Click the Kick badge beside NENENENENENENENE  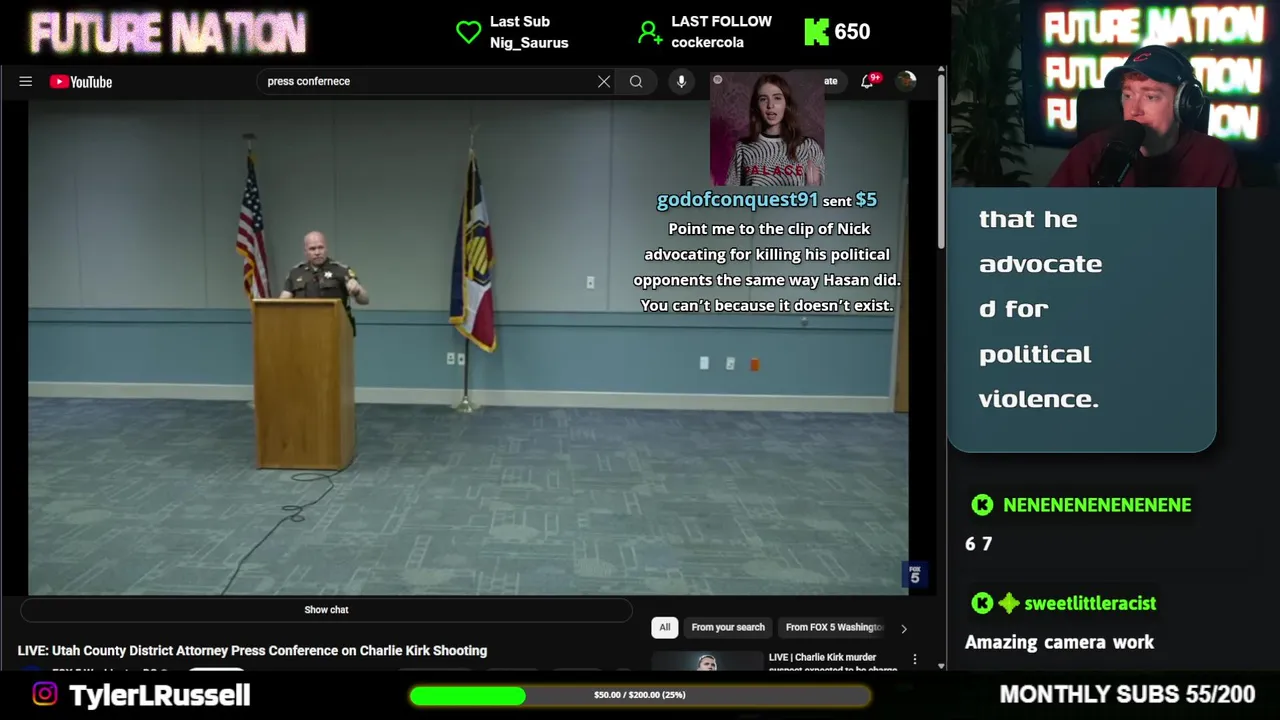(982, 505)
